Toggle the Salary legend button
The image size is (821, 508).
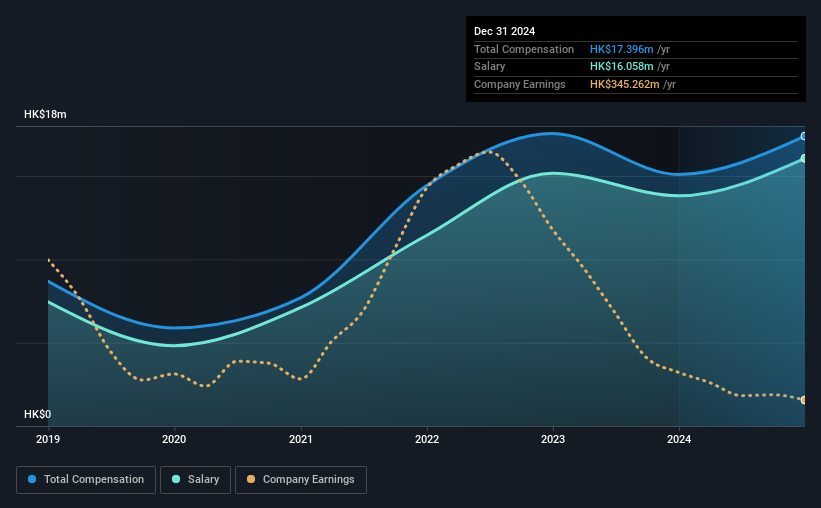pyautogui.click(x=195, y=480)
